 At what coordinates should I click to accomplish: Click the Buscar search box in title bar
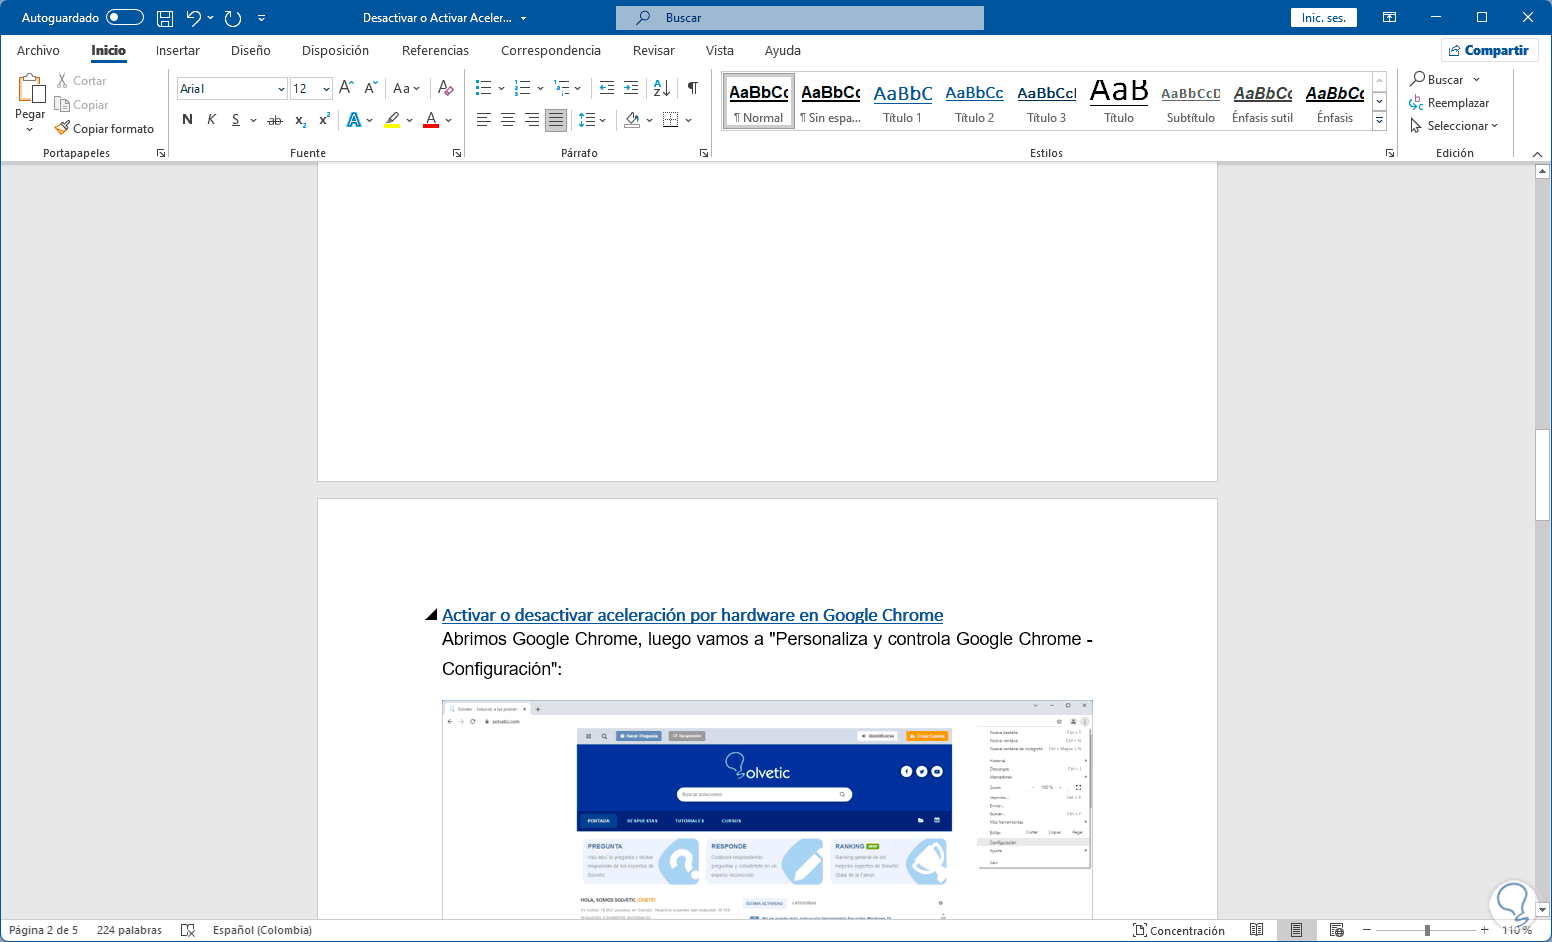coord(800,18)
